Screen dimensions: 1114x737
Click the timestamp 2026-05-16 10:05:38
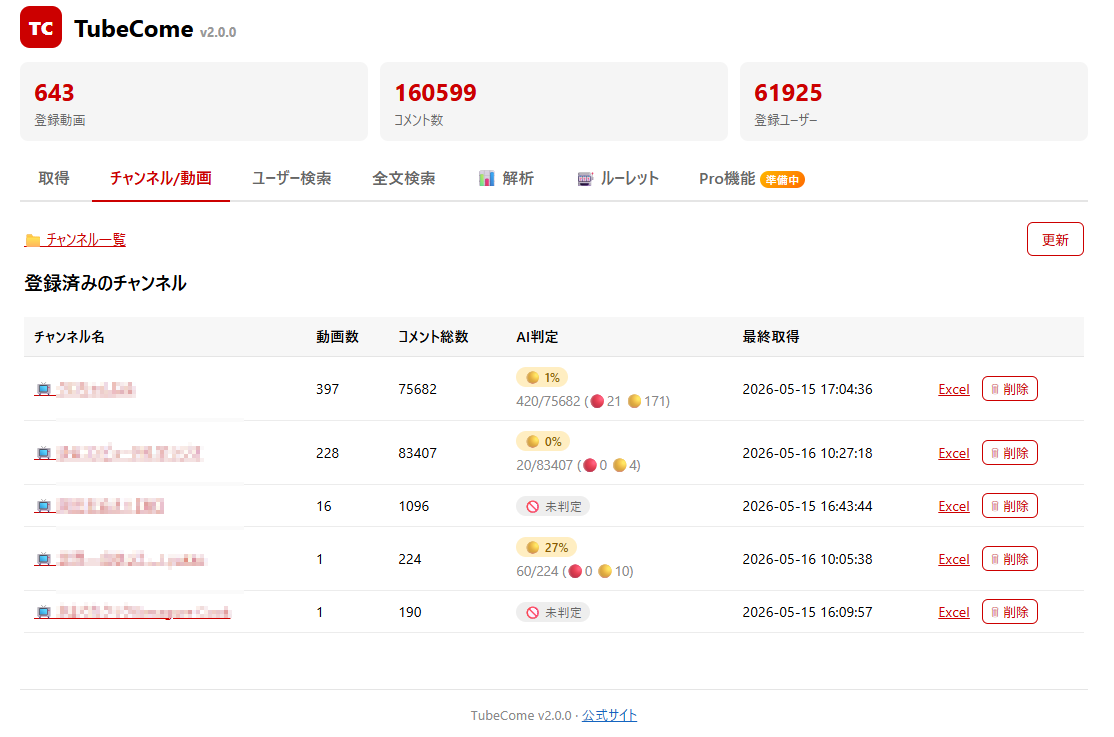(807, 559)
